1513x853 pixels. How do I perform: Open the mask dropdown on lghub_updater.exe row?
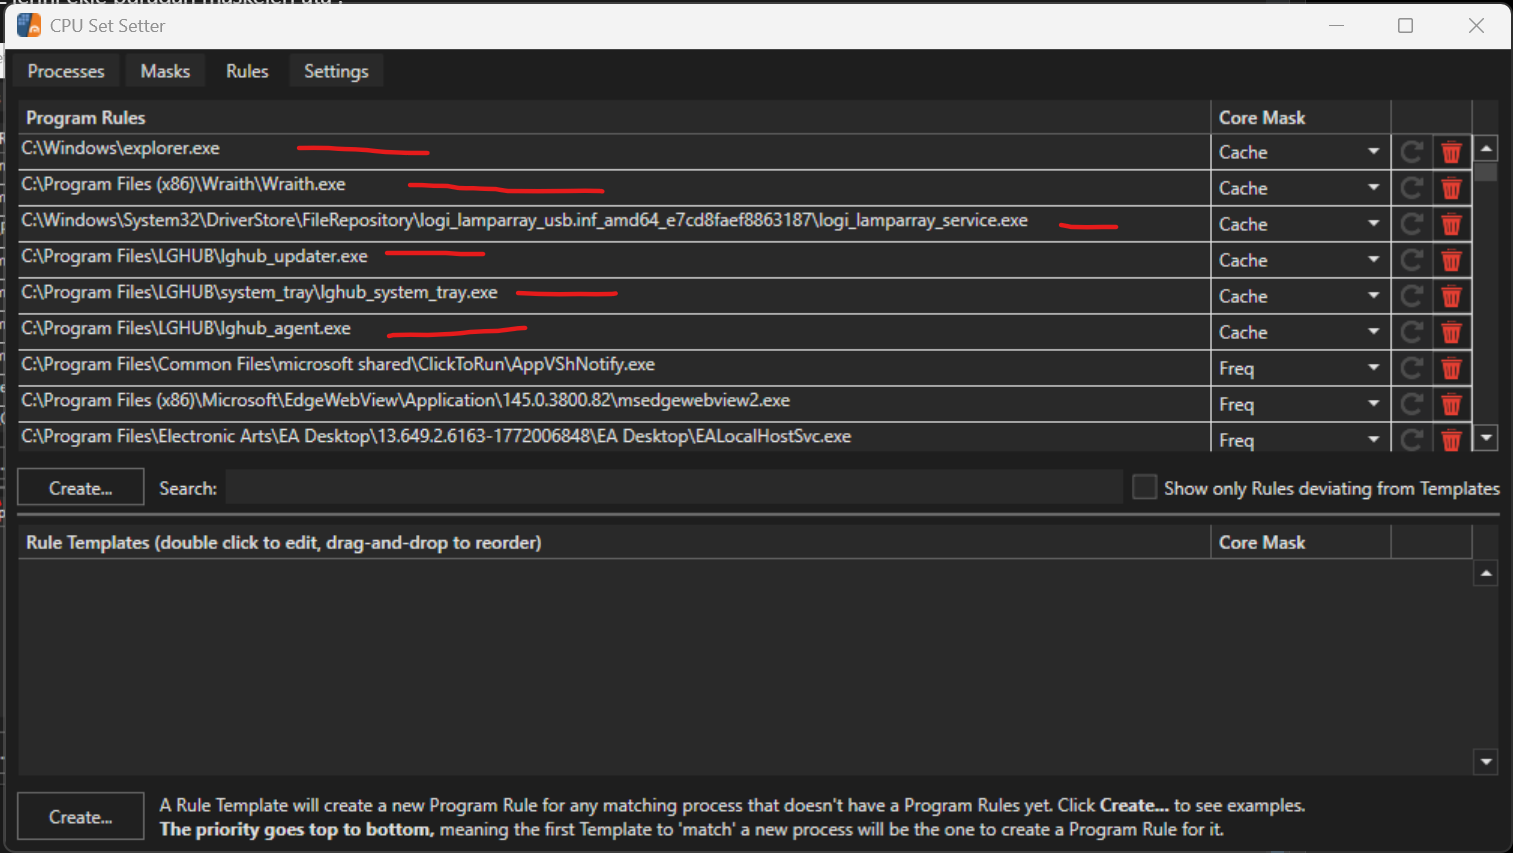(x=1300, y=260)
